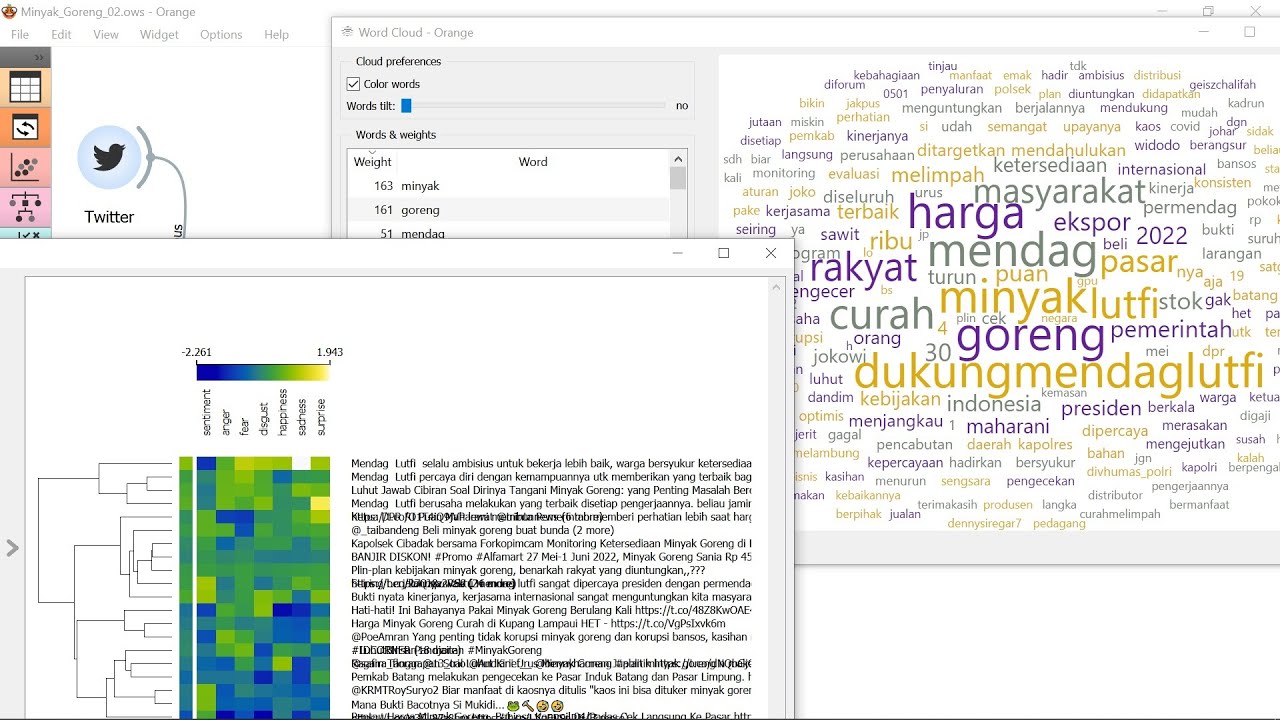
Task: Select the word 'indonesia' in the cloud
Action: pyautogui.click(x=994, y=404)
